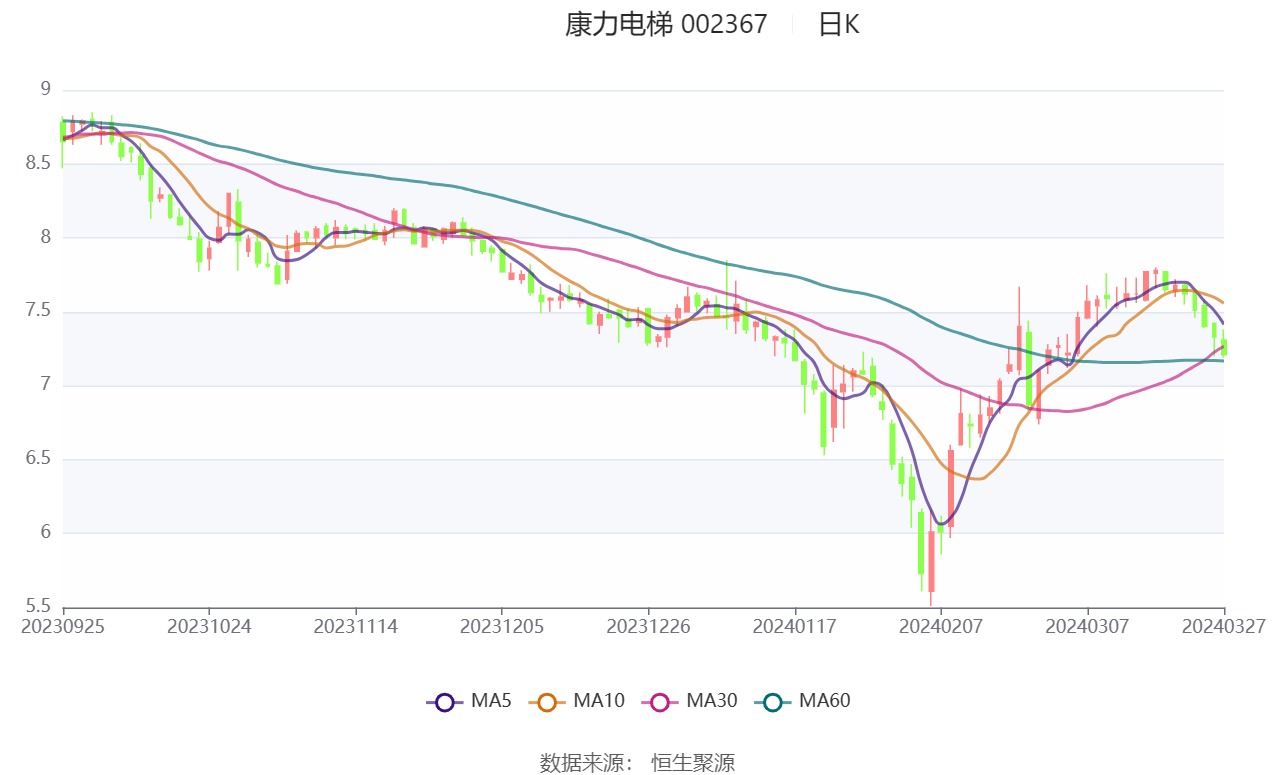
Task: Toggle the MA30 pink legend marker
Action: tap(660, 702)
